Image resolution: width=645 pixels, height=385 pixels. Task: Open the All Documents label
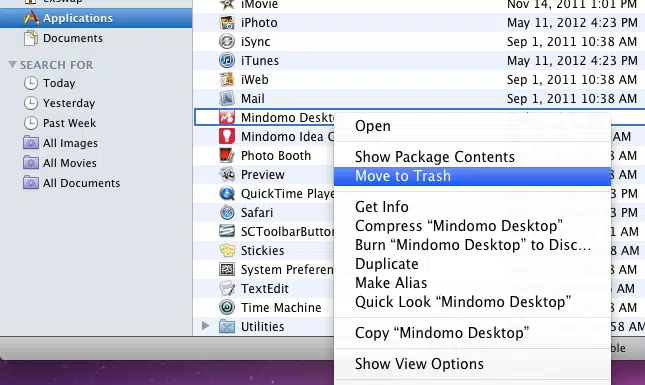[x=81, y=183]
